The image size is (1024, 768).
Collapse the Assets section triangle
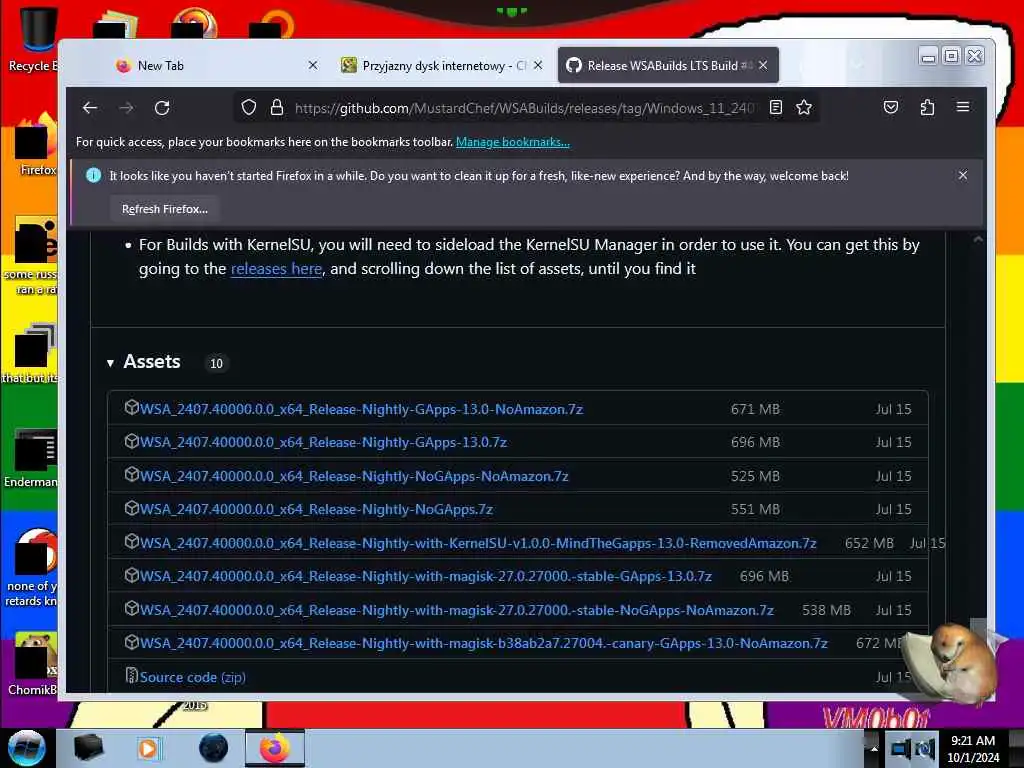[x=110, y=363]
